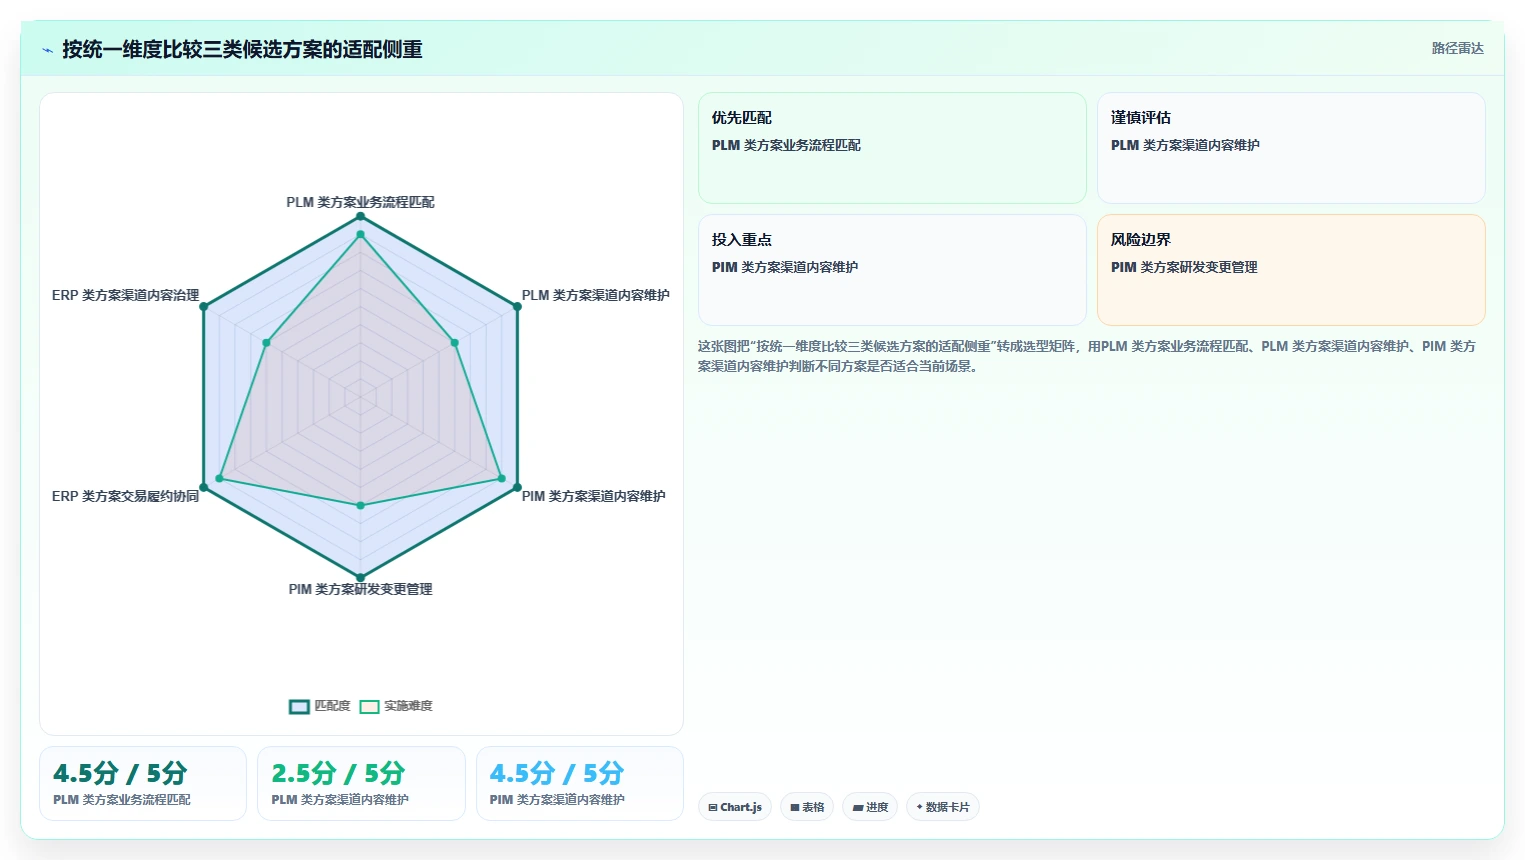
Task: Click radar axis label PIM 类方案渠道内容维护
Action: click(x=593, y=496)
